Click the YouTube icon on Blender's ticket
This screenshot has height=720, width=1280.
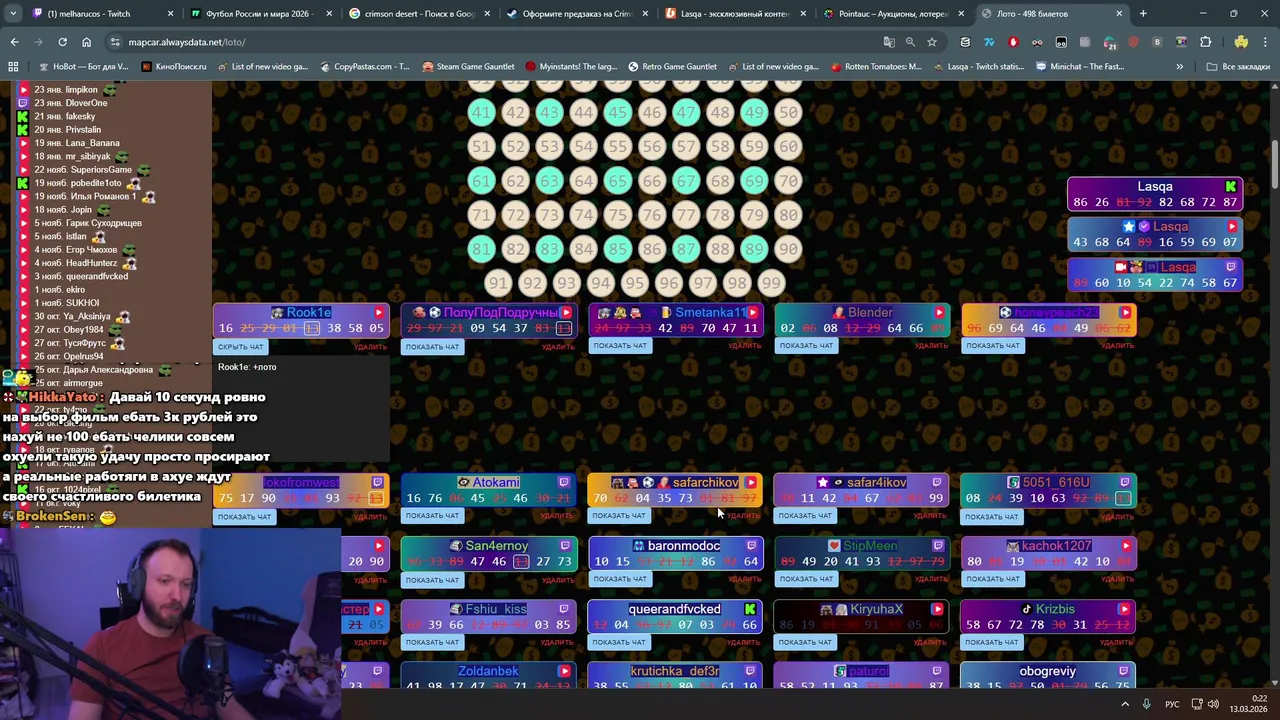[939, 313]
